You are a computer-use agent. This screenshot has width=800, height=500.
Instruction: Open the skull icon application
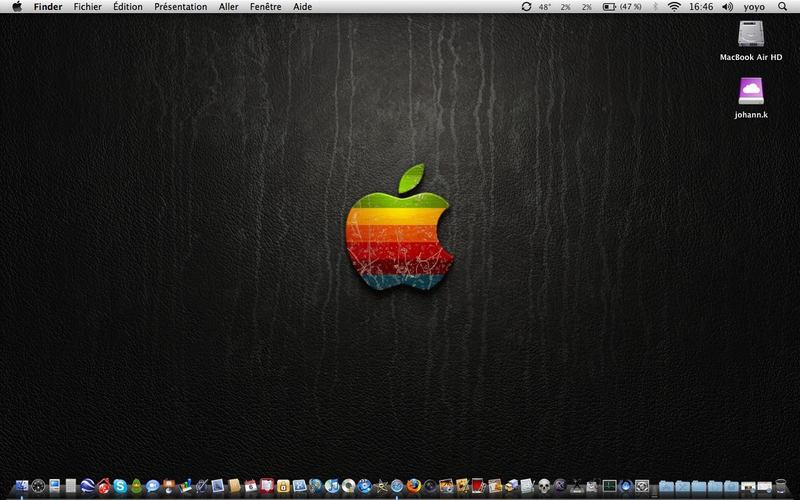[544, 486]
